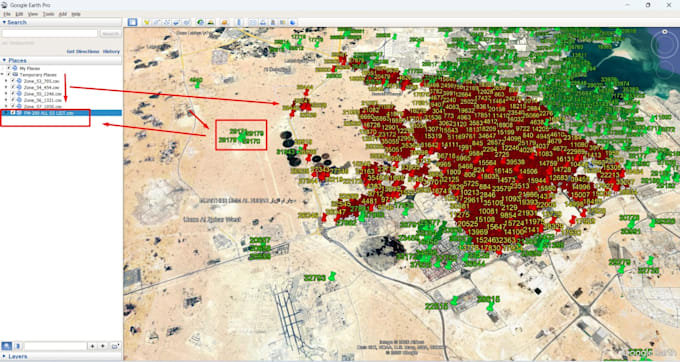Expand the Zone_53 tree node

(x=6, y=81)
